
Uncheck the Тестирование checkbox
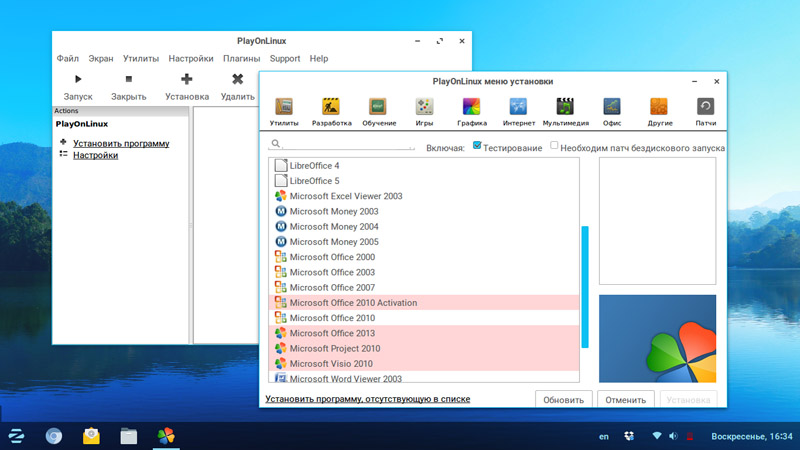(x=477, y=145)
